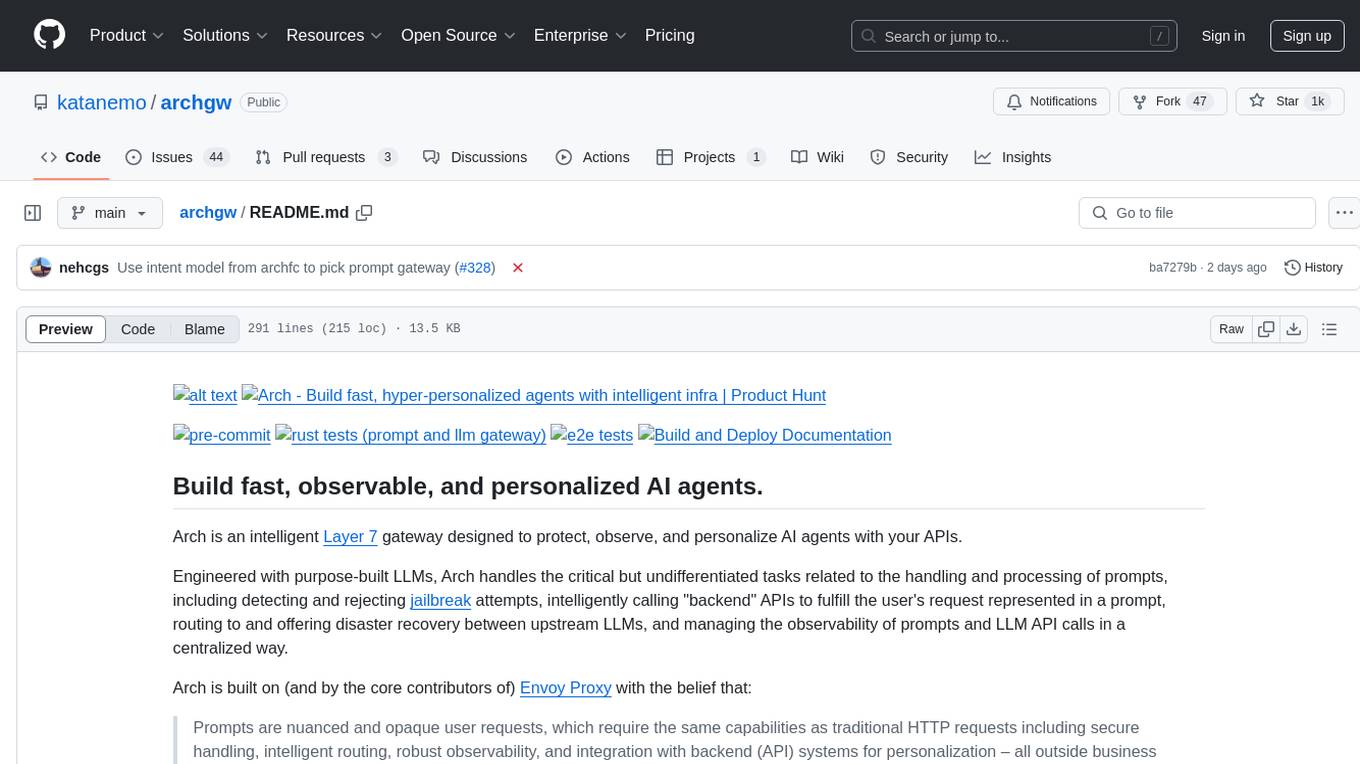
Task: Open the Product Hunt badge link
Action: 534,395
